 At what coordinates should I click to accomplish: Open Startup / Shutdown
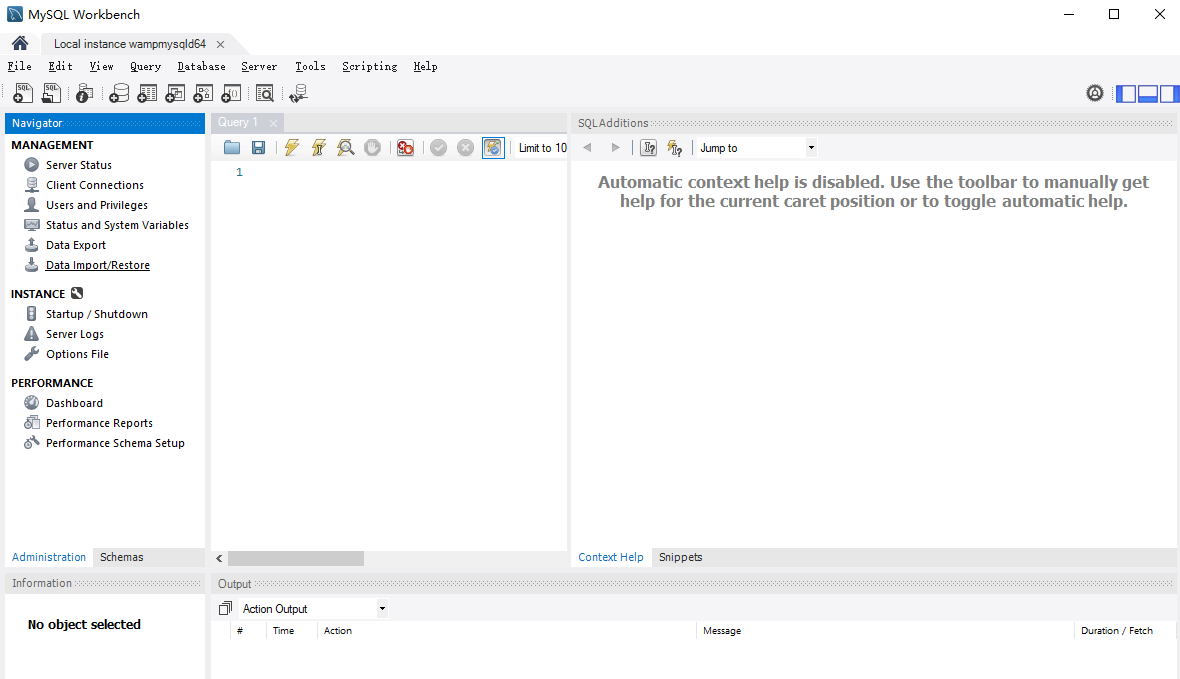click(96, 314)
